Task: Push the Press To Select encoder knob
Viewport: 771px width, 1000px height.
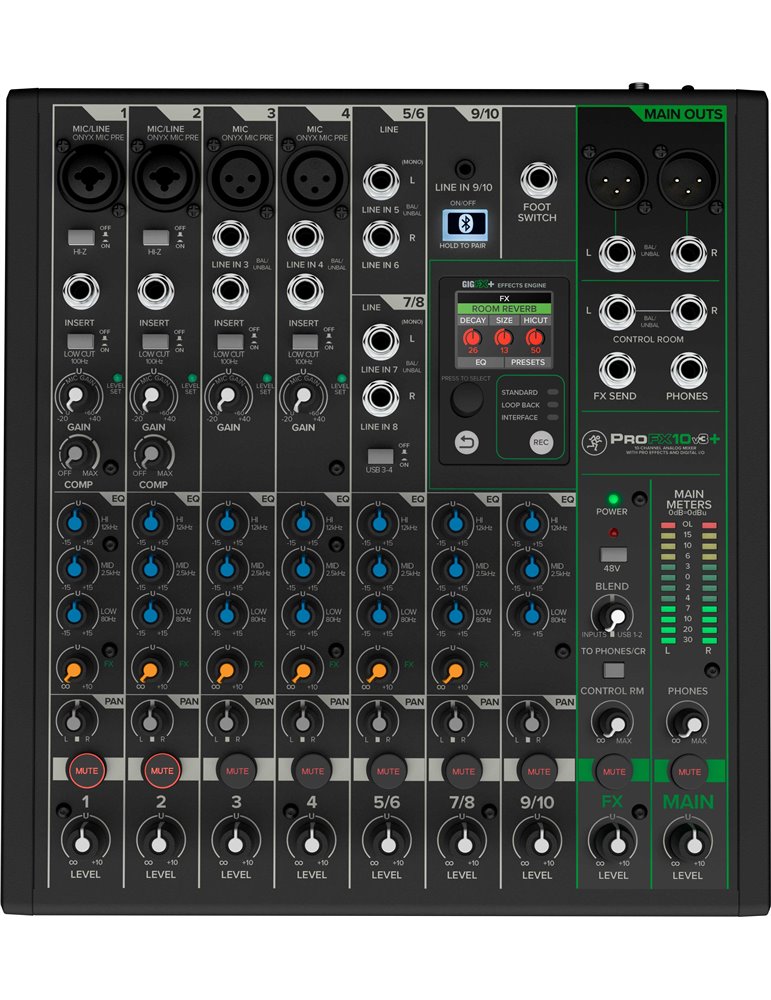Action: [467, 400]
